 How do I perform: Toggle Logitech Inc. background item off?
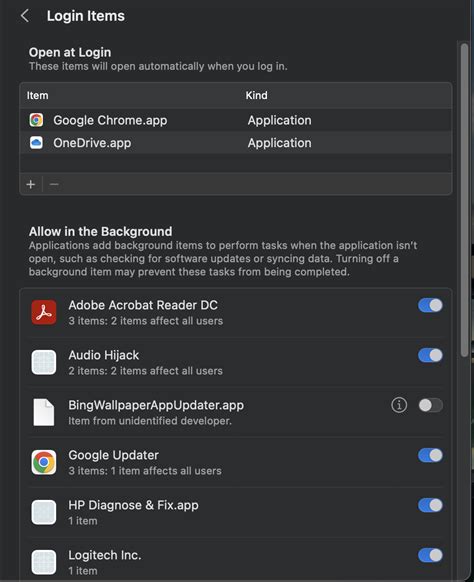430,555
